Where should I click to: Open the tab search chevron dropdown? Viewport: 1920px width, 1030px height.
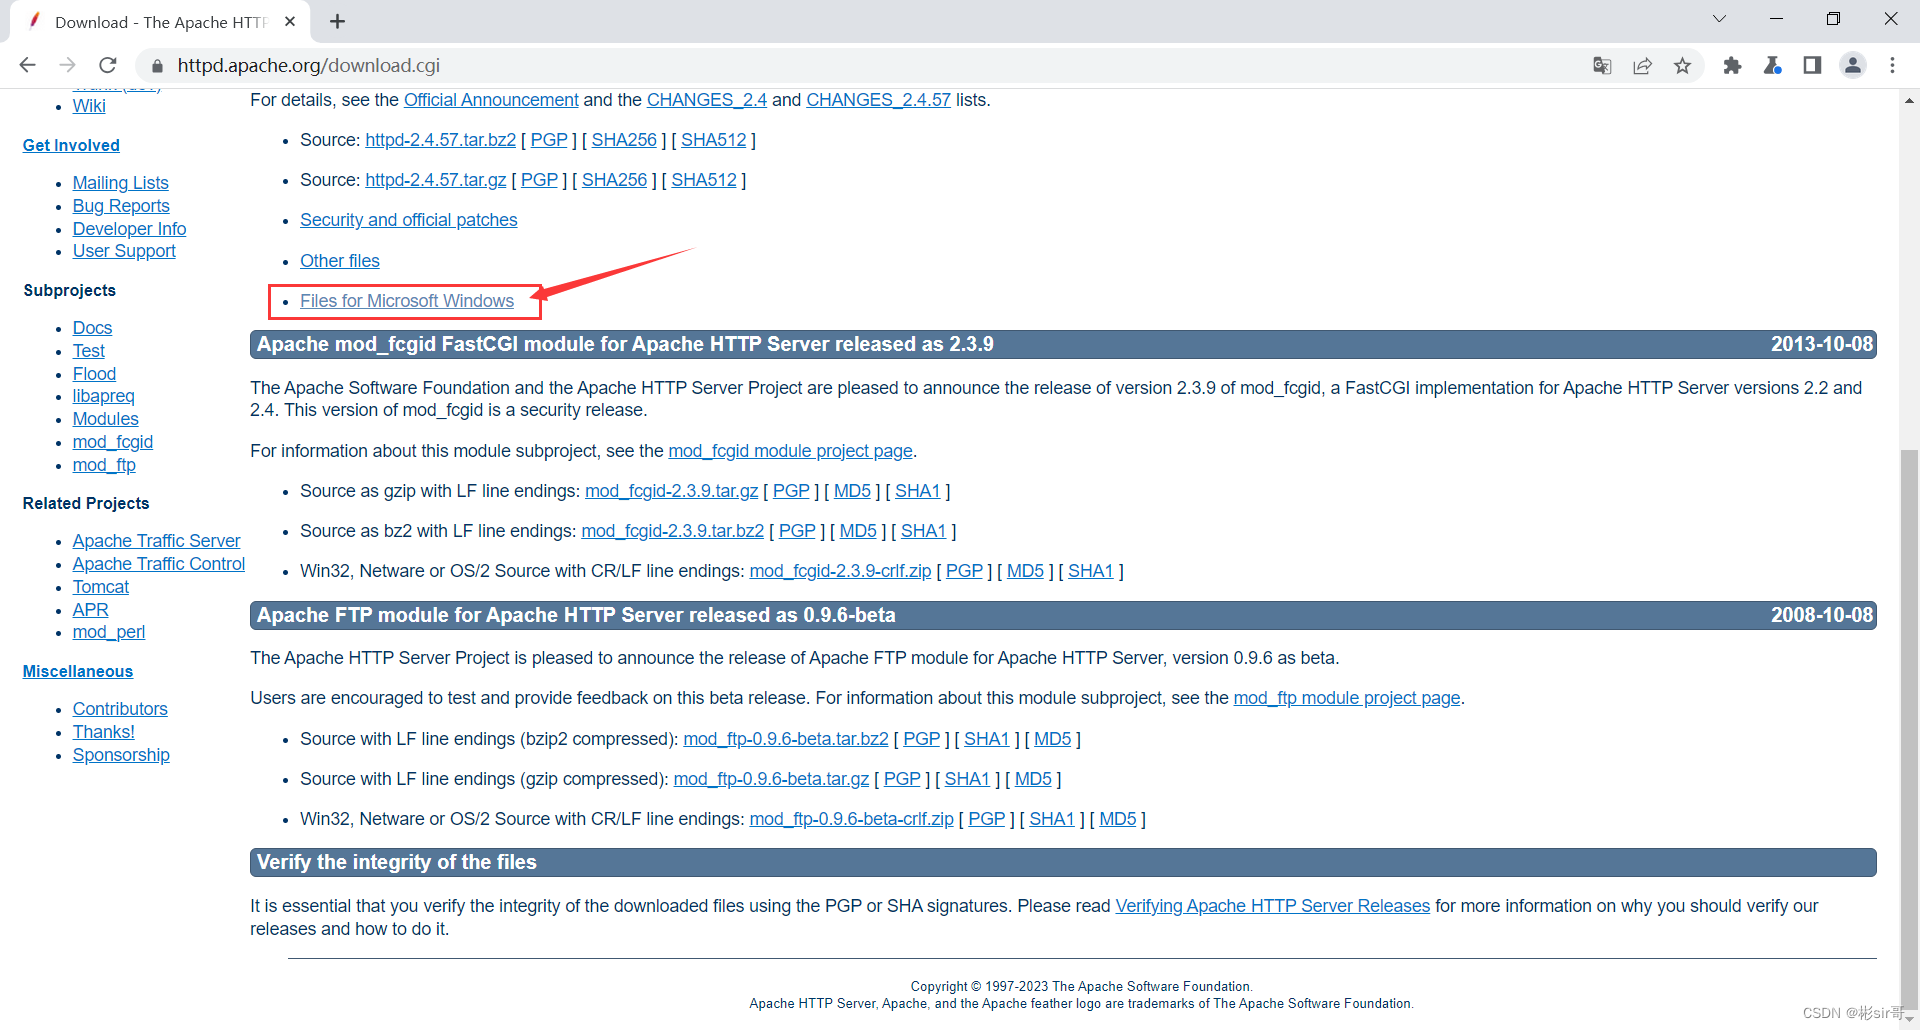[x=1719, y=19]
